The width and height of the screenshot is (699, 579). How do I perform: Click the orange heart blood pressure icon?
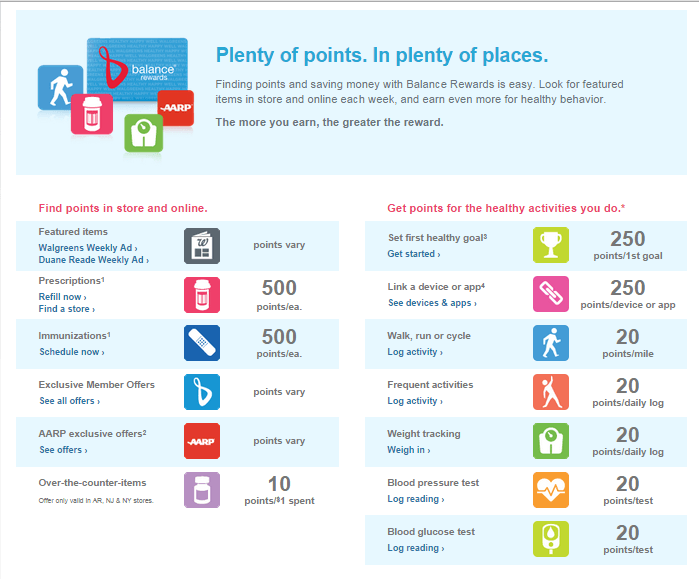(x=551, y=490)
